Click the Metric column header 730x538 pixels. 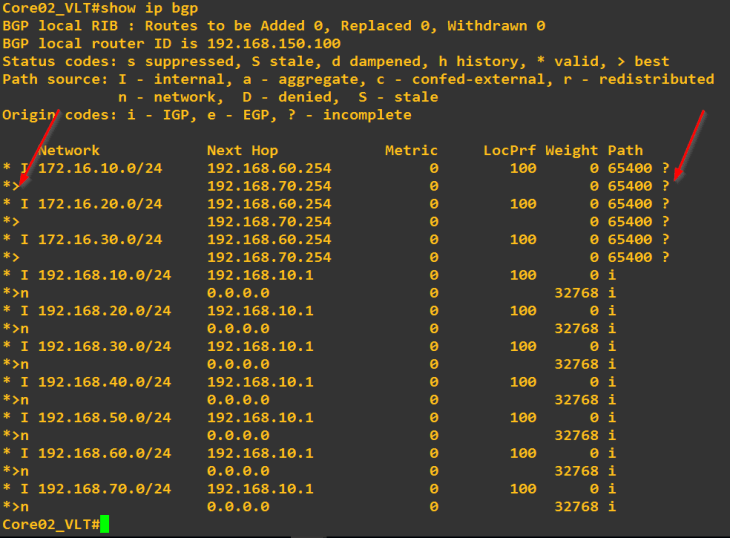[x=411, y=150]
